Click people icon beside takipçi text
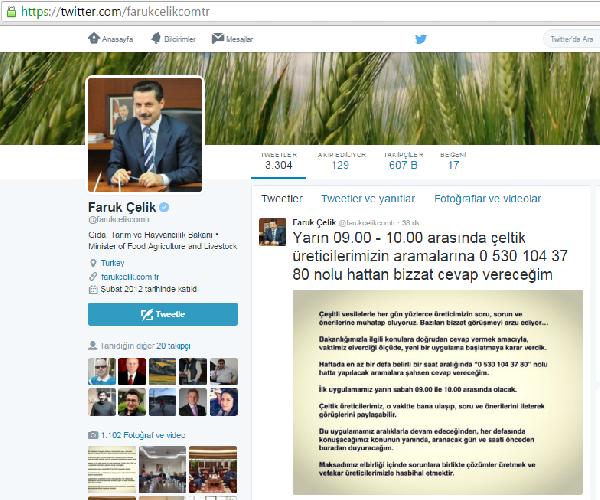This screenshot has width=600, height=500. [93, 346]
